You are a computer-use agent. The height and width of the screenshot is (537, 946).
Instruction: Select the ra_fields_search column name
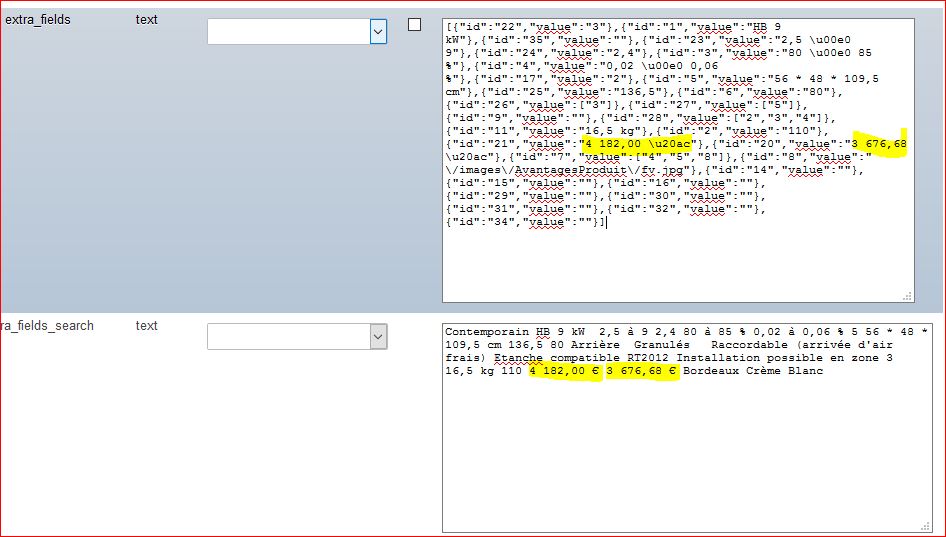pyautogui.click(x=47, y=326)
